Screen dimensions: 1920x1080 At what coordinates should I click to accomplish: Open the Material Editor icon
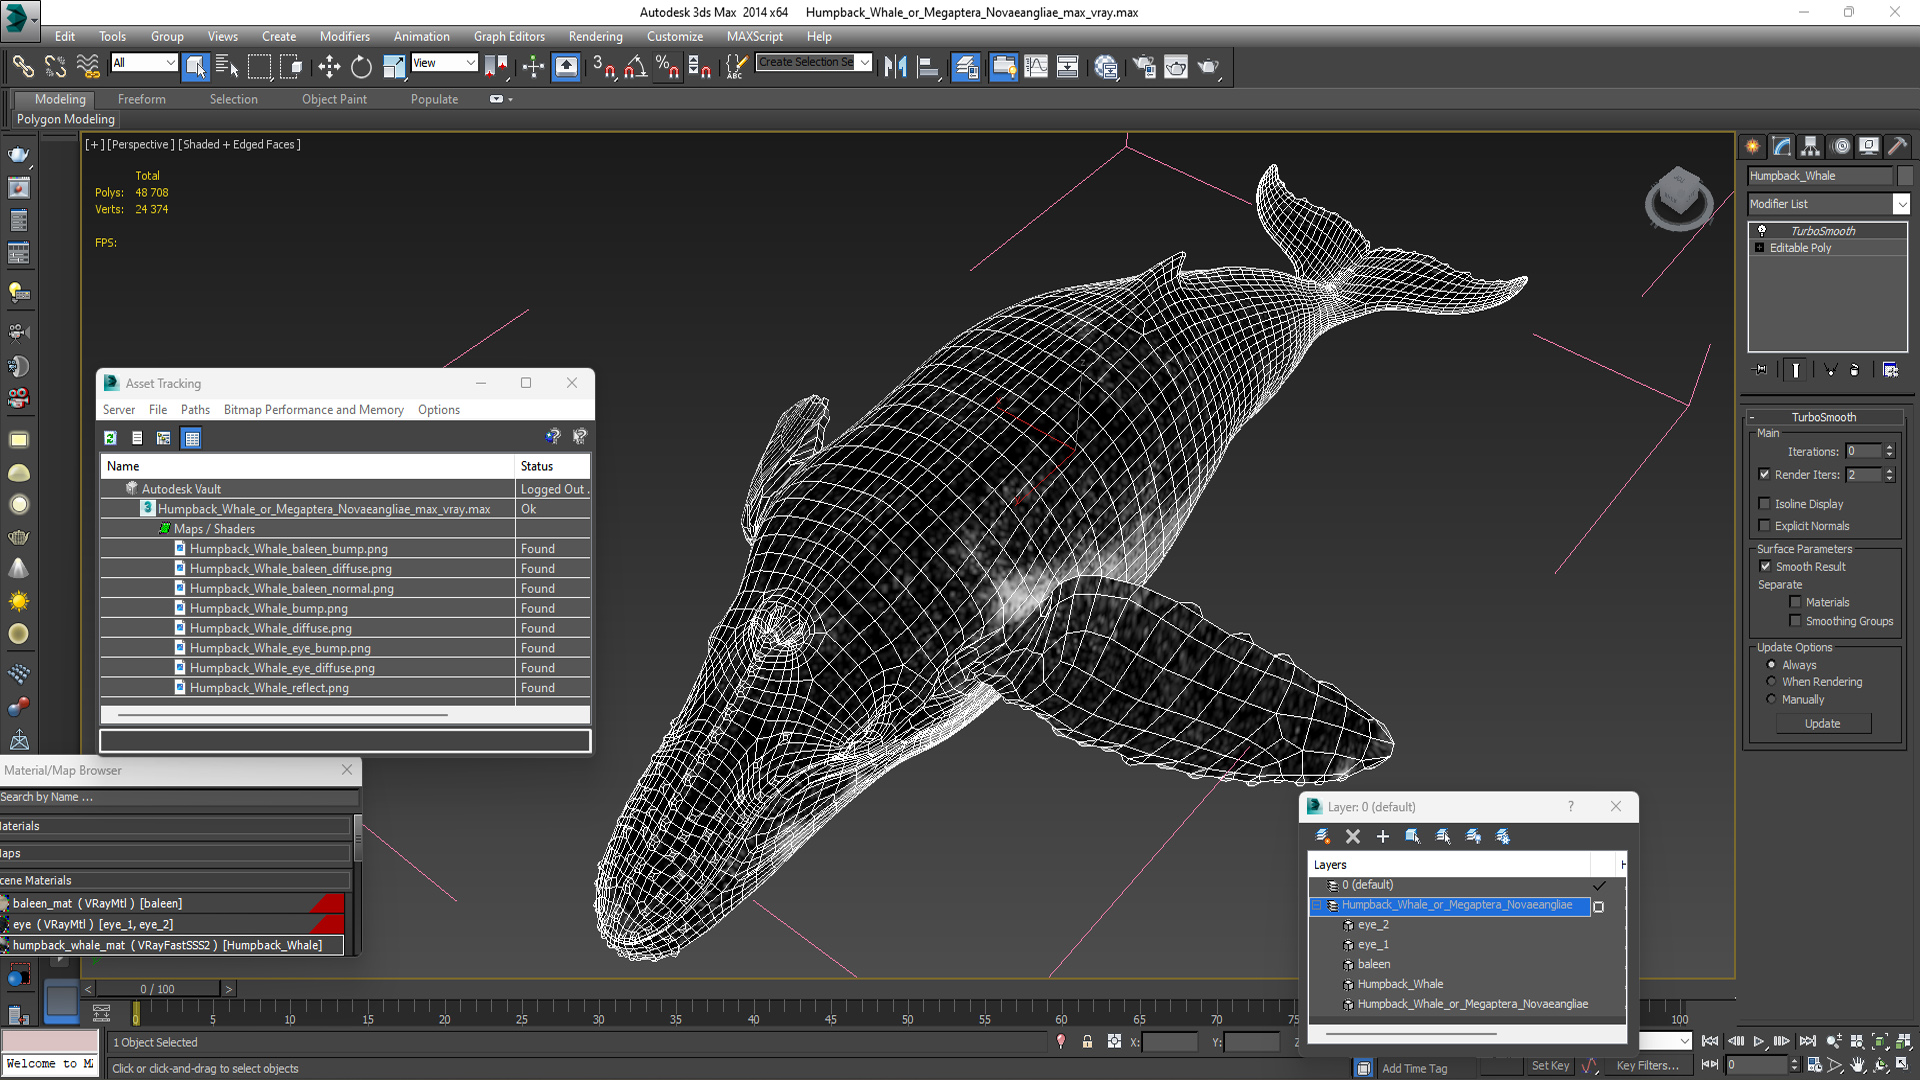tap(1106, 67)
